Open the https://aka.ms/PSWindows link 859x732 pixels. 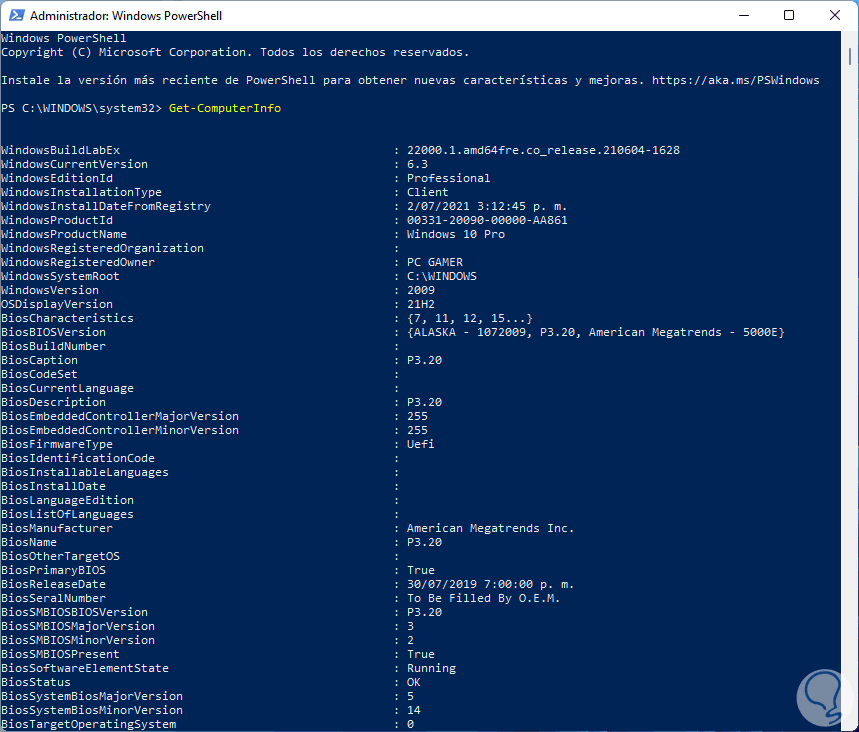tap(735, 80)
